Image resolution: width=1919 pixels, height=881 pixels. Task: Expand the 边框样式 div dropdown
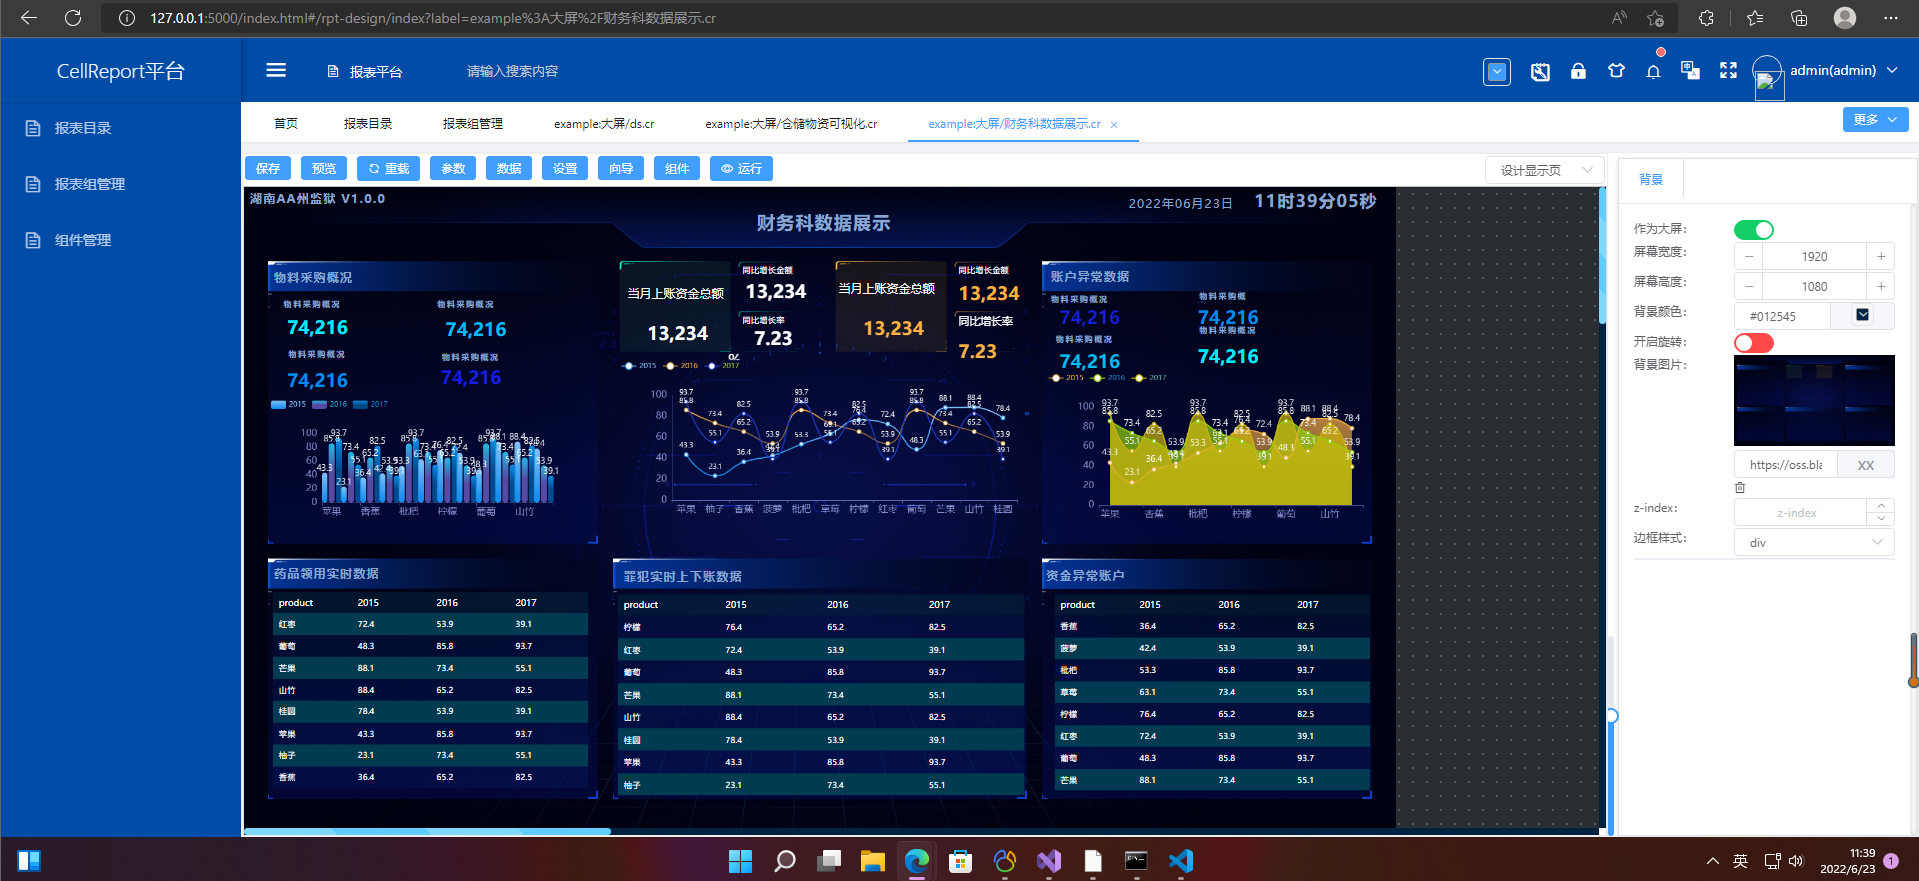coord(1814,542)
